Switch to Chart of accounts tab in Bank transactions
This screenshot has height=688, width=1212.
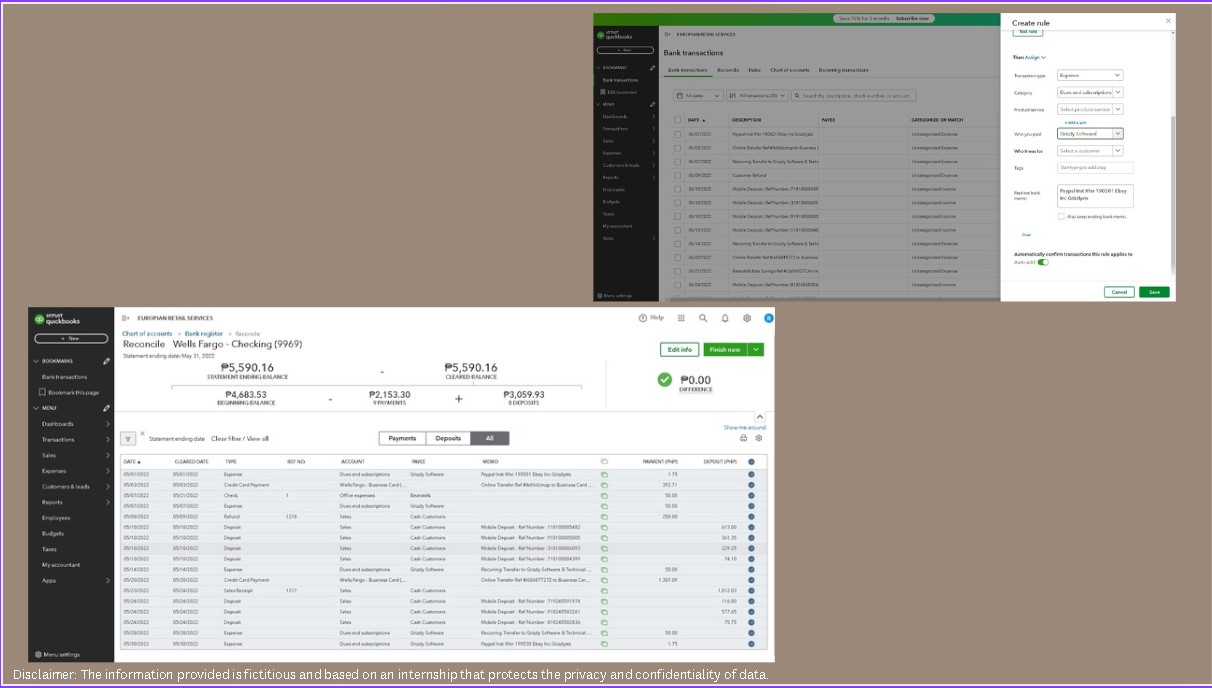[x=790, y=70]
